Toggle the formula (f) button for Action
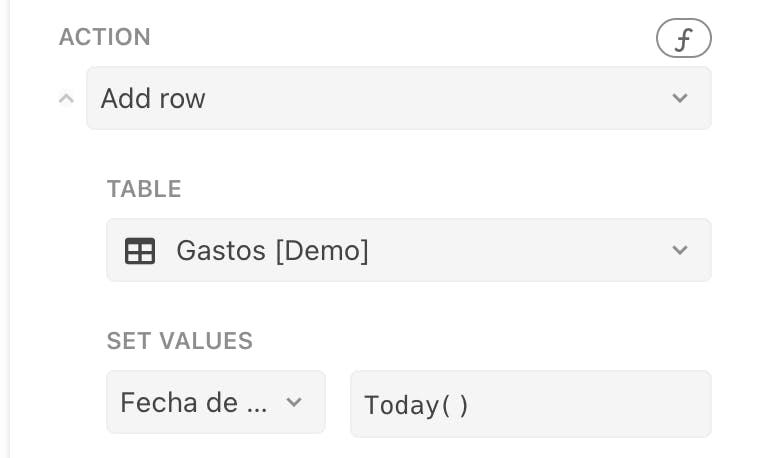This screenshot has width=760, height=458. 683,40
